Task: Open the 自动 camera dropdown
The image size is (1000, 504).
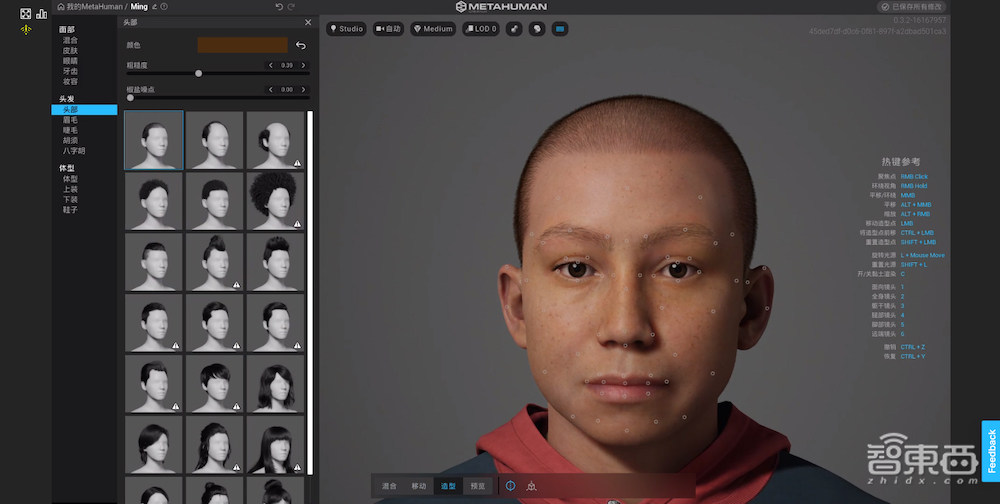Action: [388, 29]
